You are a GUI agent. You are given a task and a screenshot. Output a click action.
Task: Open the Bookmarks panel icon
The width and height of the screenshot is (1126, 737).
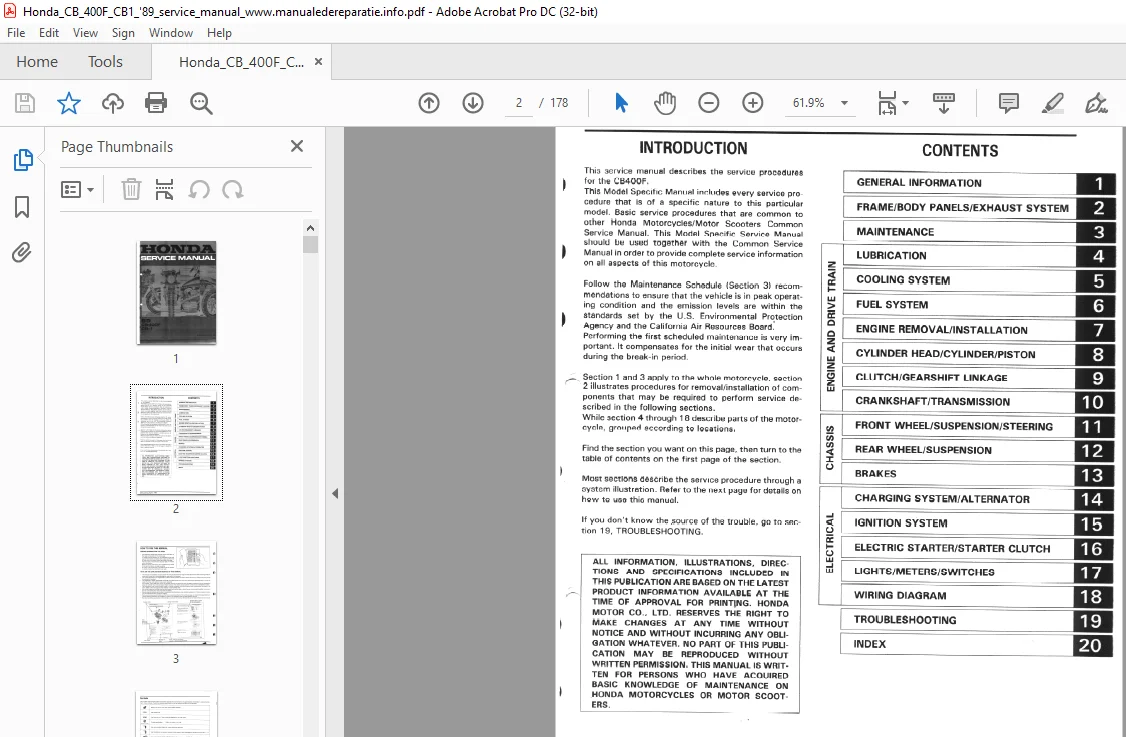[22, 207]
